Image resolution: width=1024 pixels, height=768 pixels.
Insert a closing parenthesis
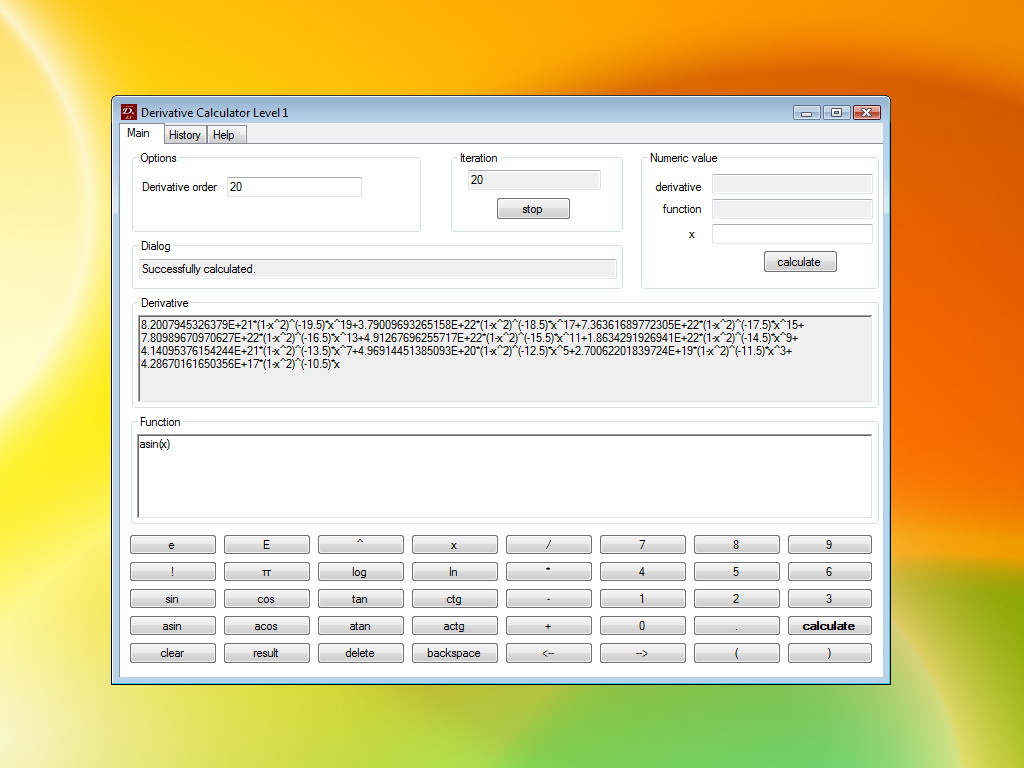(x=829, y=653)
